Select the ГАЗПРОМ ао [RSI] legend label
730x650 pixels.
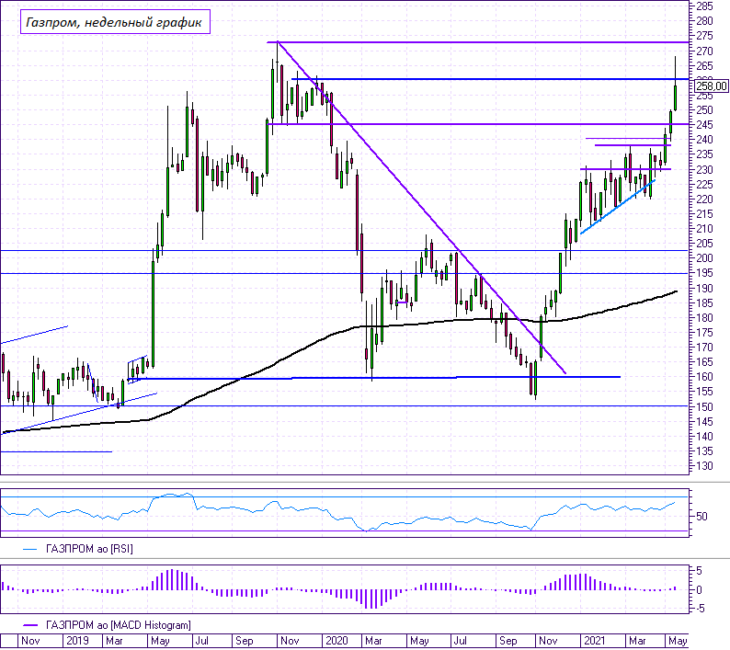pyautogui.click(x=89, y=549)
